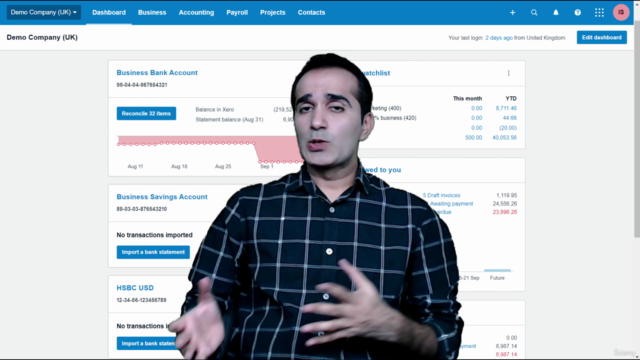640x360 pixels.
Task: Click the 23,896.26 overdue amount
Action: (505, 212)
